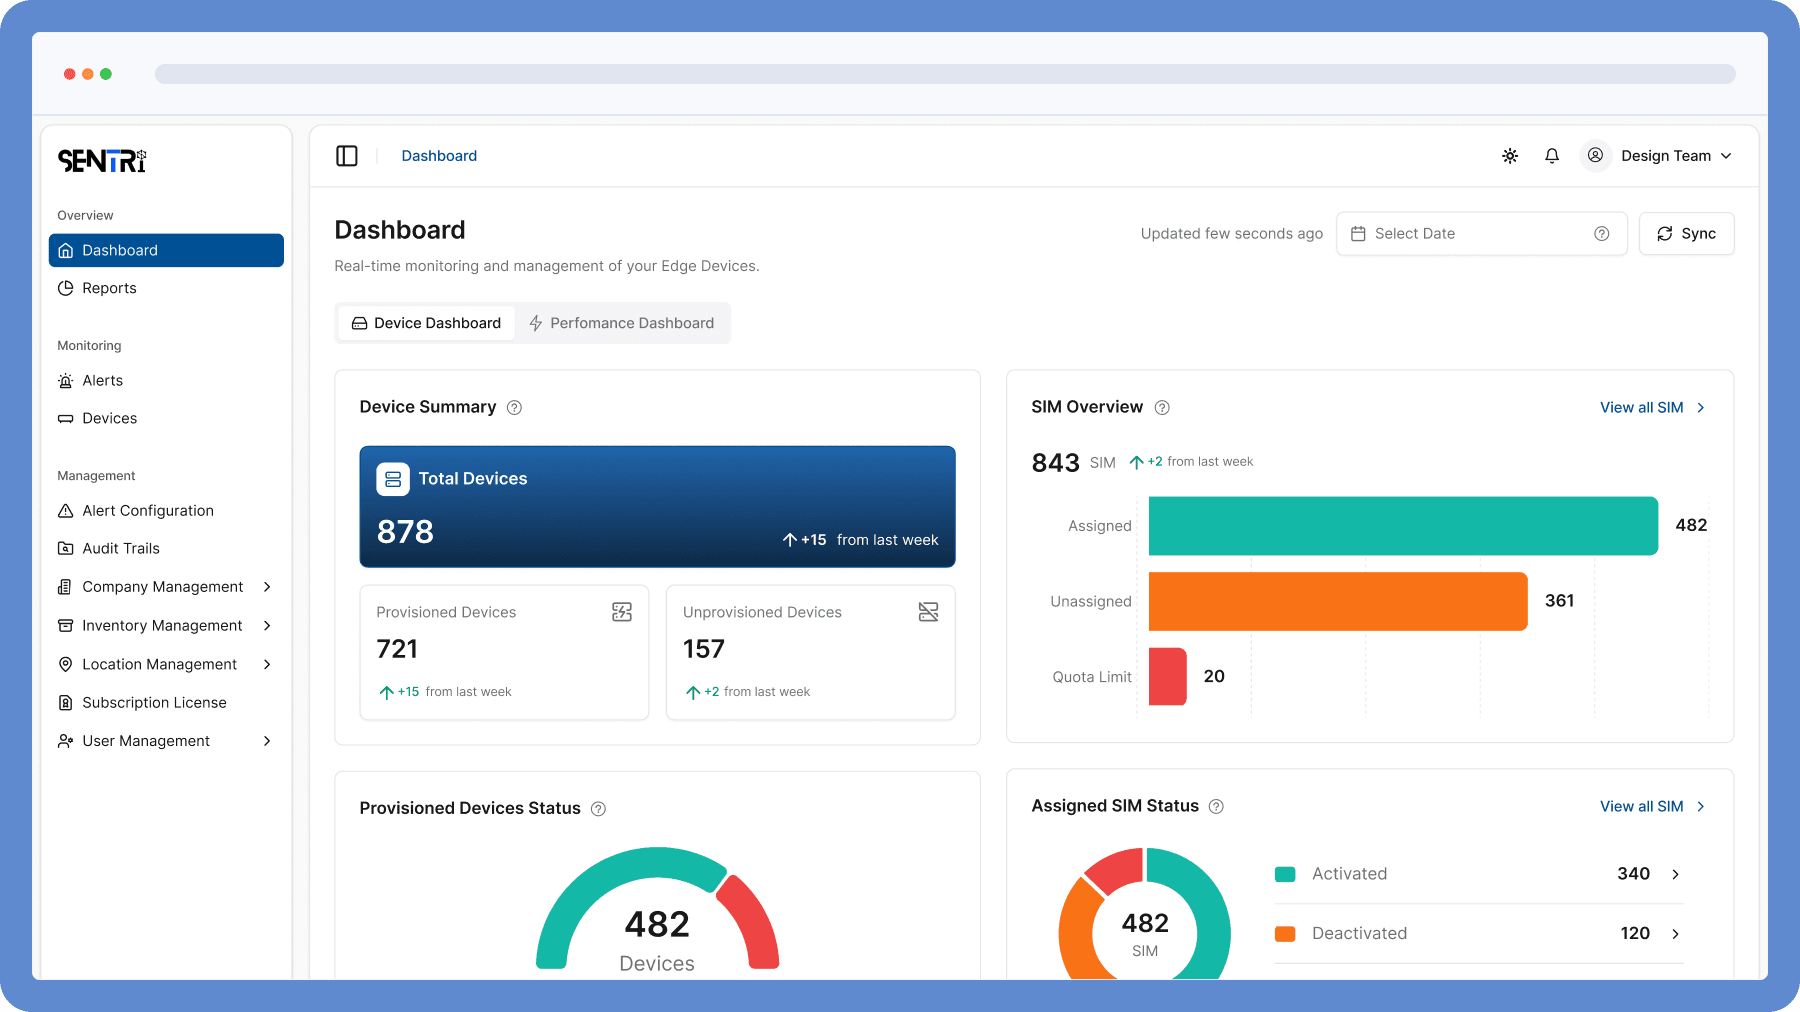
Task: Open Dashboard in the sidebar
Action: [x=166, y=250]
